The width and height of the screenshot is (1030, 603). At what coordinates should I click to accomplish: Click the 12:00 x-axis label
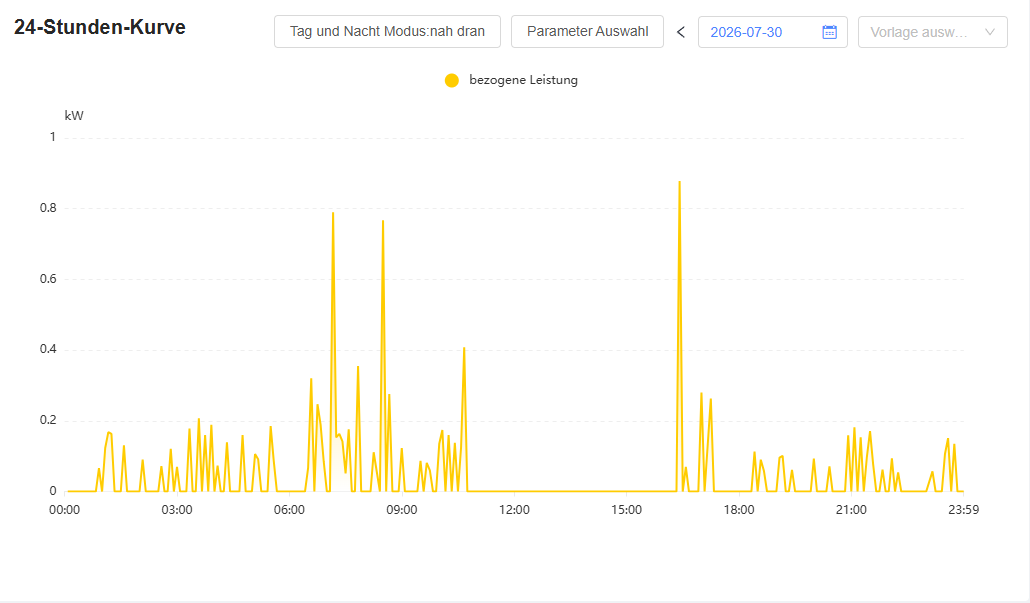tap(514, 510)
